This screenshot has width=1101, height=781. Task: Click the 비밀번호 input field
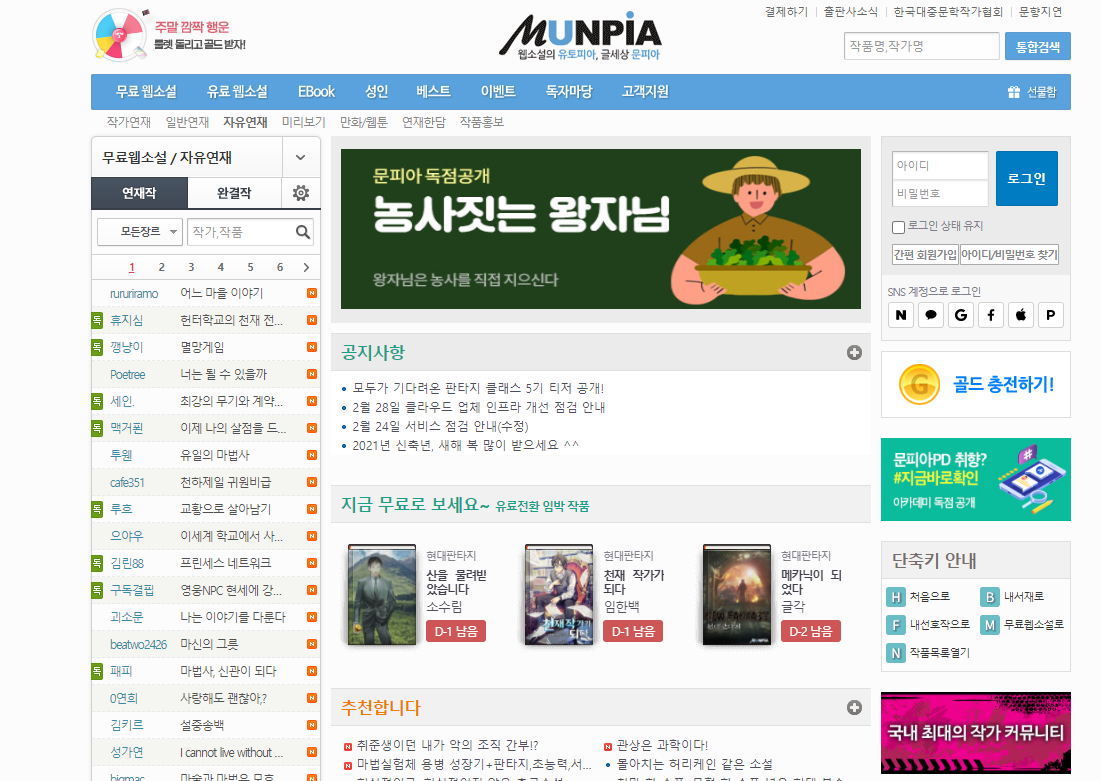(x=940, y=193)
